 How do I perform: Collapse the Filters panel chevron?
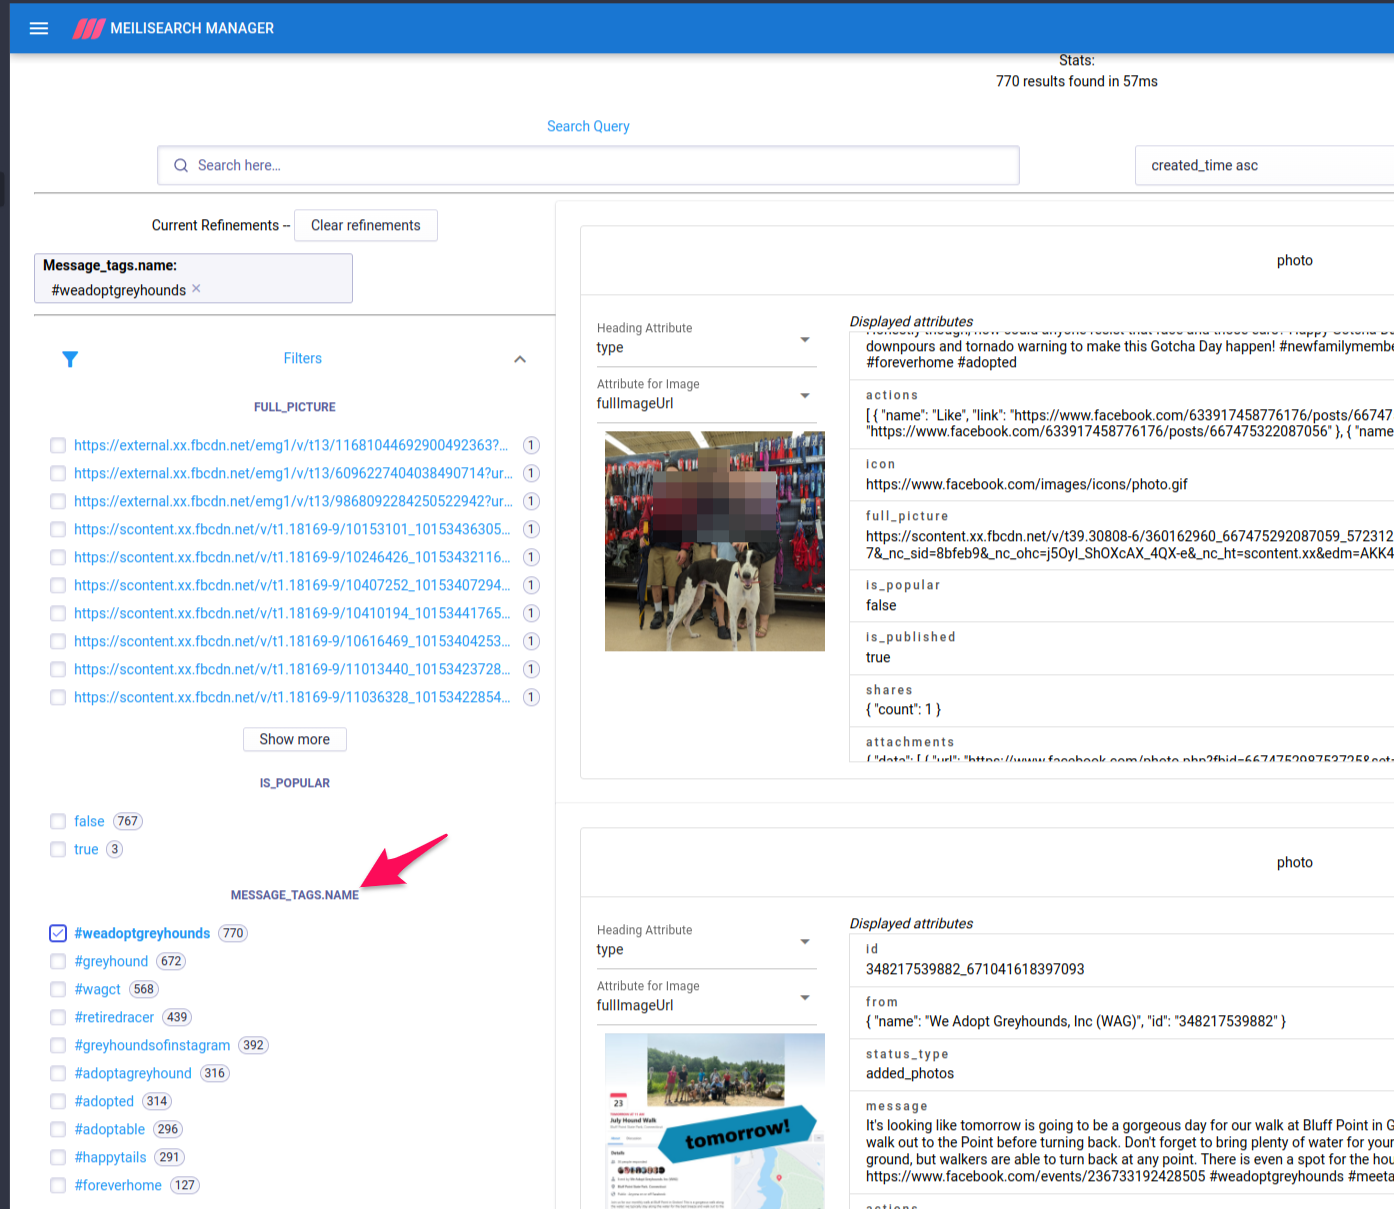(520, 359)
